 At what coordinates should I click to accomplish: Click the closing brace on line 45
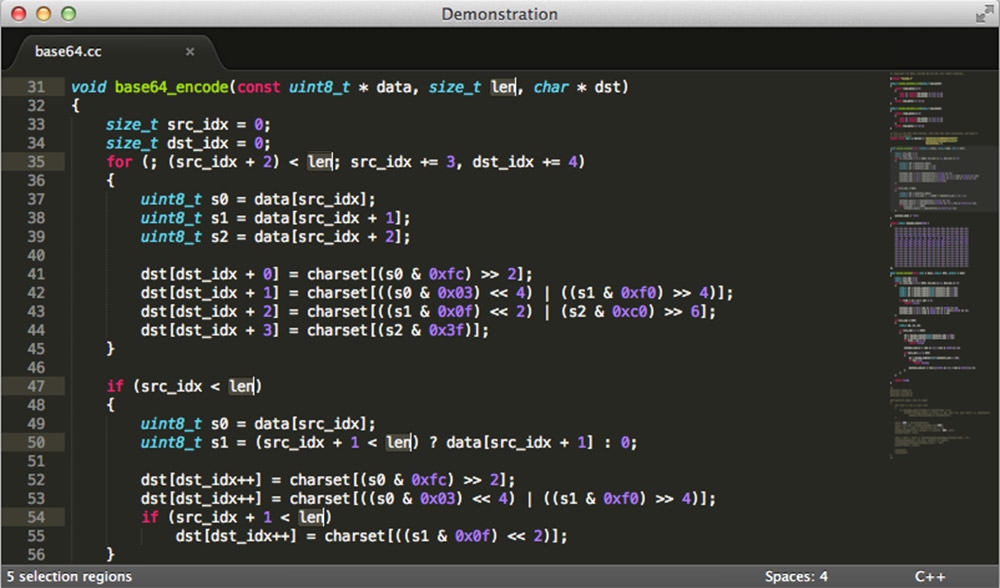(110, 349)
